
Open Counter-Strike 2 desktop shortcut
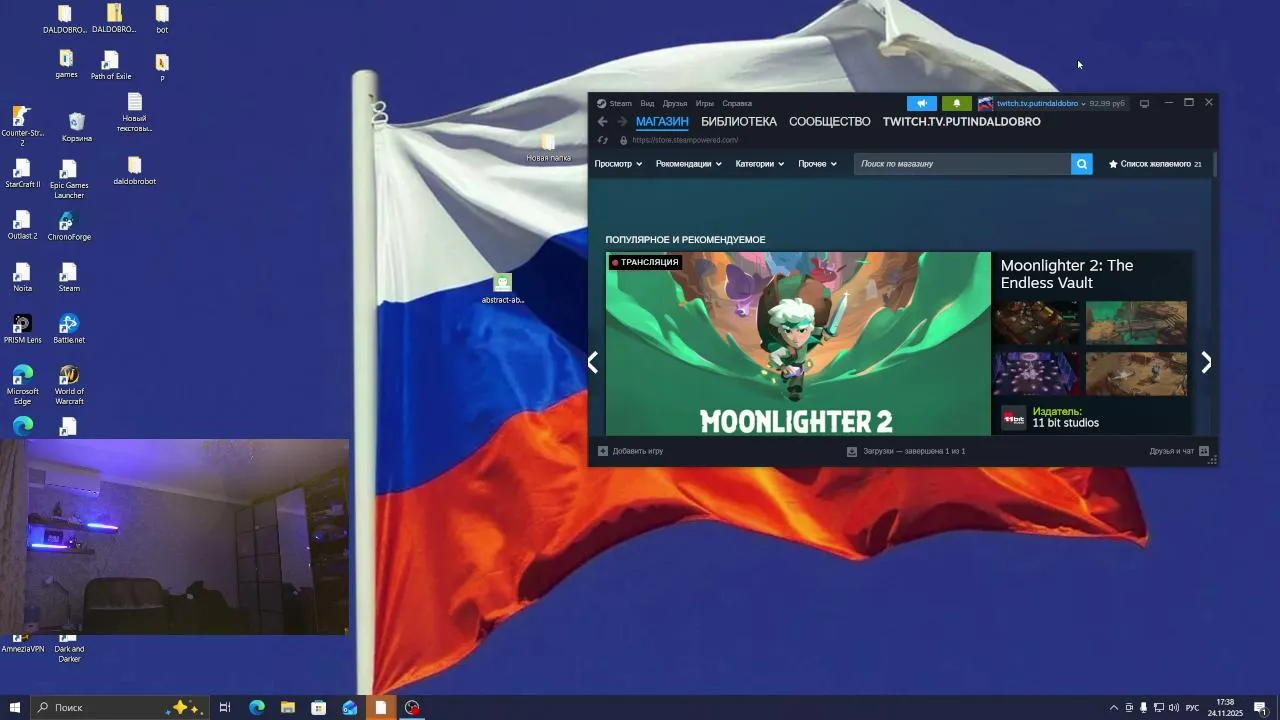click(22, 127)
